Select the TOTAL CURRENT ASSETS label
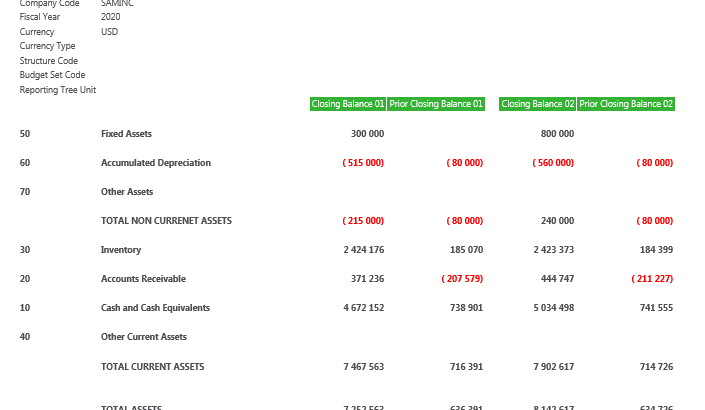This screenshot has height=410, width=705. coord(152,367)
